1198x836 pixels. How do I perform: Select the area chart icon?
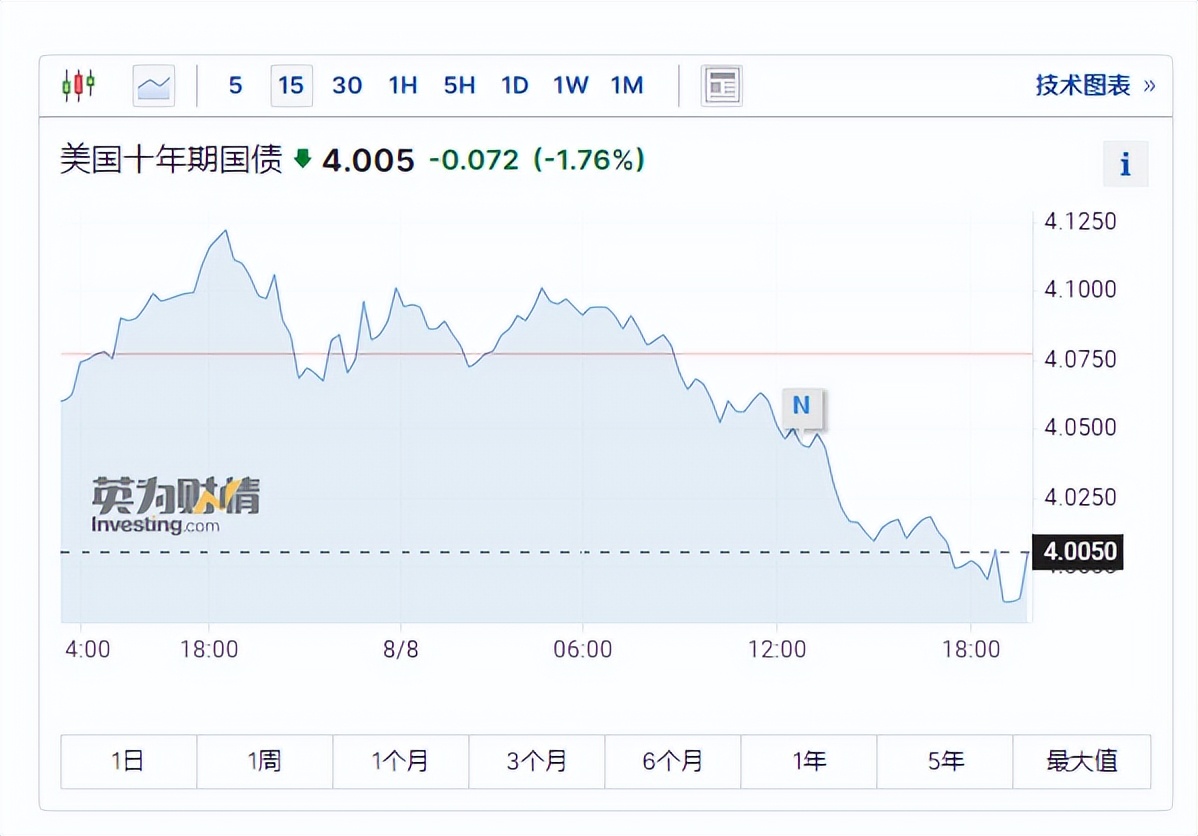(153, 86)
